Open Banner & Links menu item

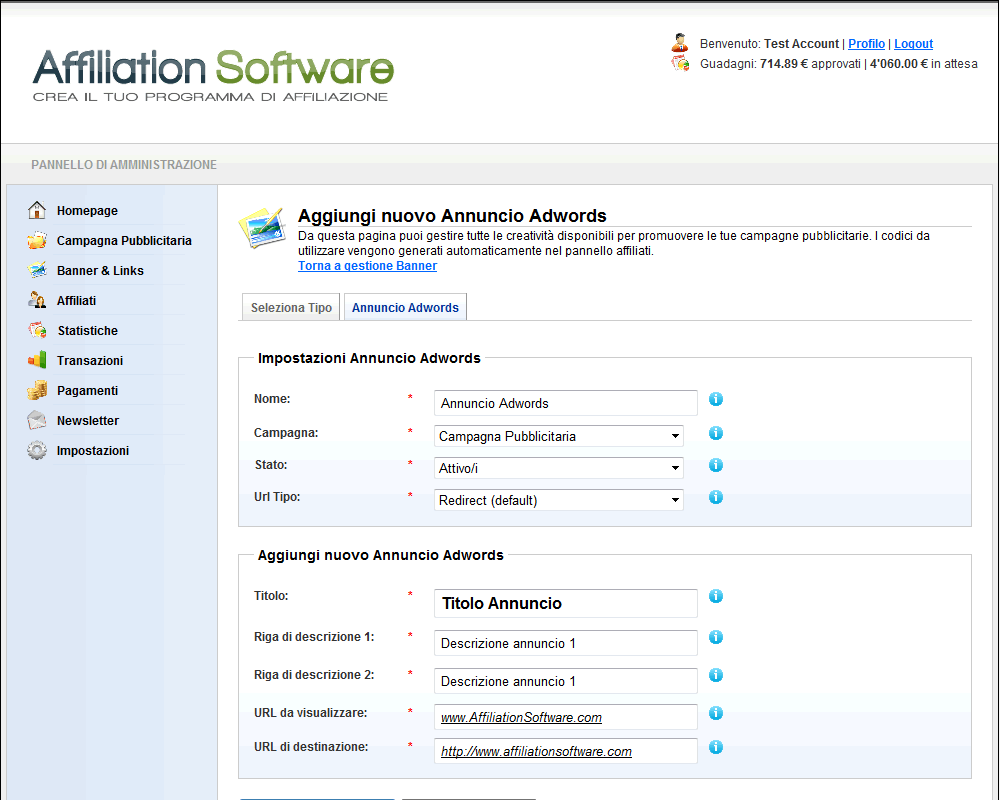[x=100, y=270]
